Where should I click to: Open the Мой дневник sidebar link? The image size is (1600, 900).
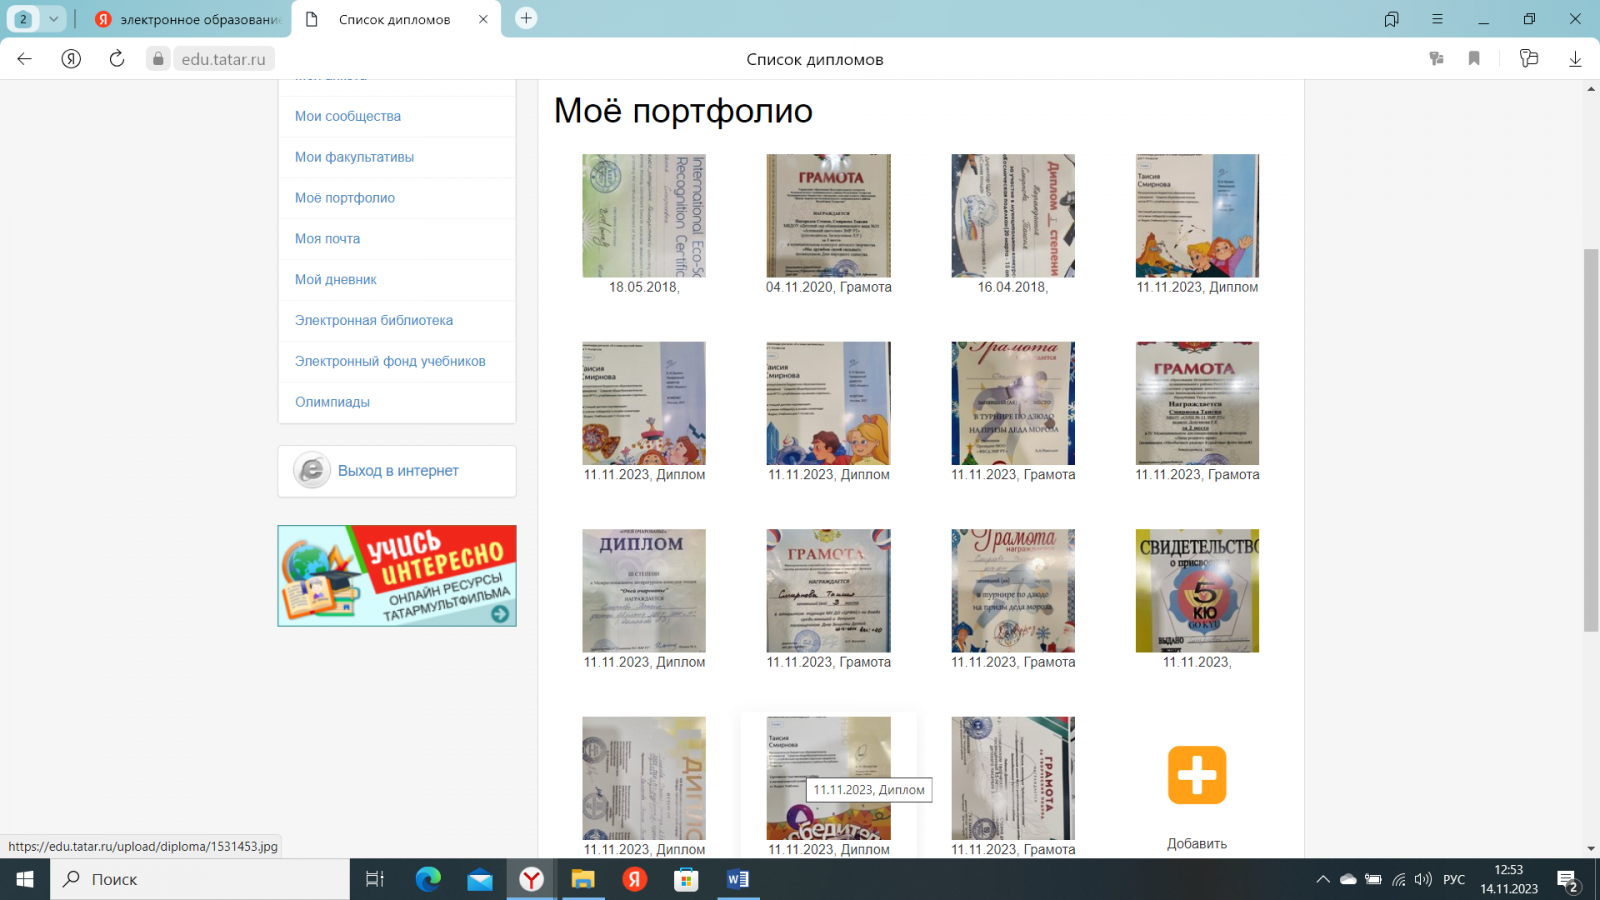[x=336, y=279]
